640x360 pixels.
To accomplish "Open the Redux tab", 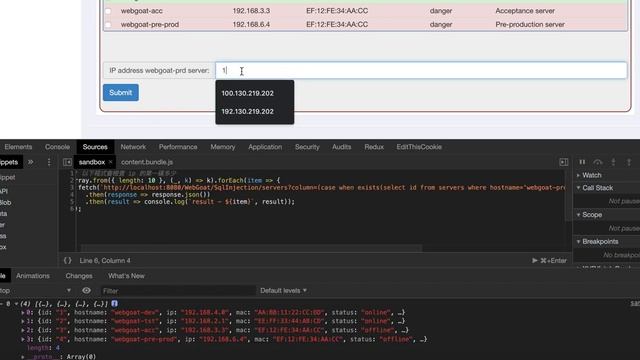I will coord(374,147).
